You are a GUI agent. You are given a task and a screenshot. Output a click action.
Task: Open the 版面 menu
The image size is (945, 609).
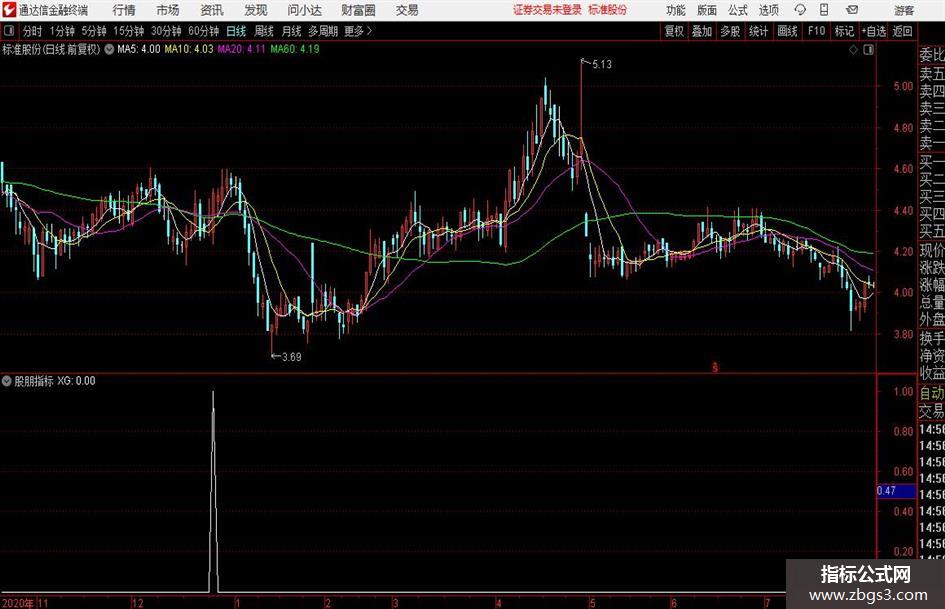(x=706, y=10)
